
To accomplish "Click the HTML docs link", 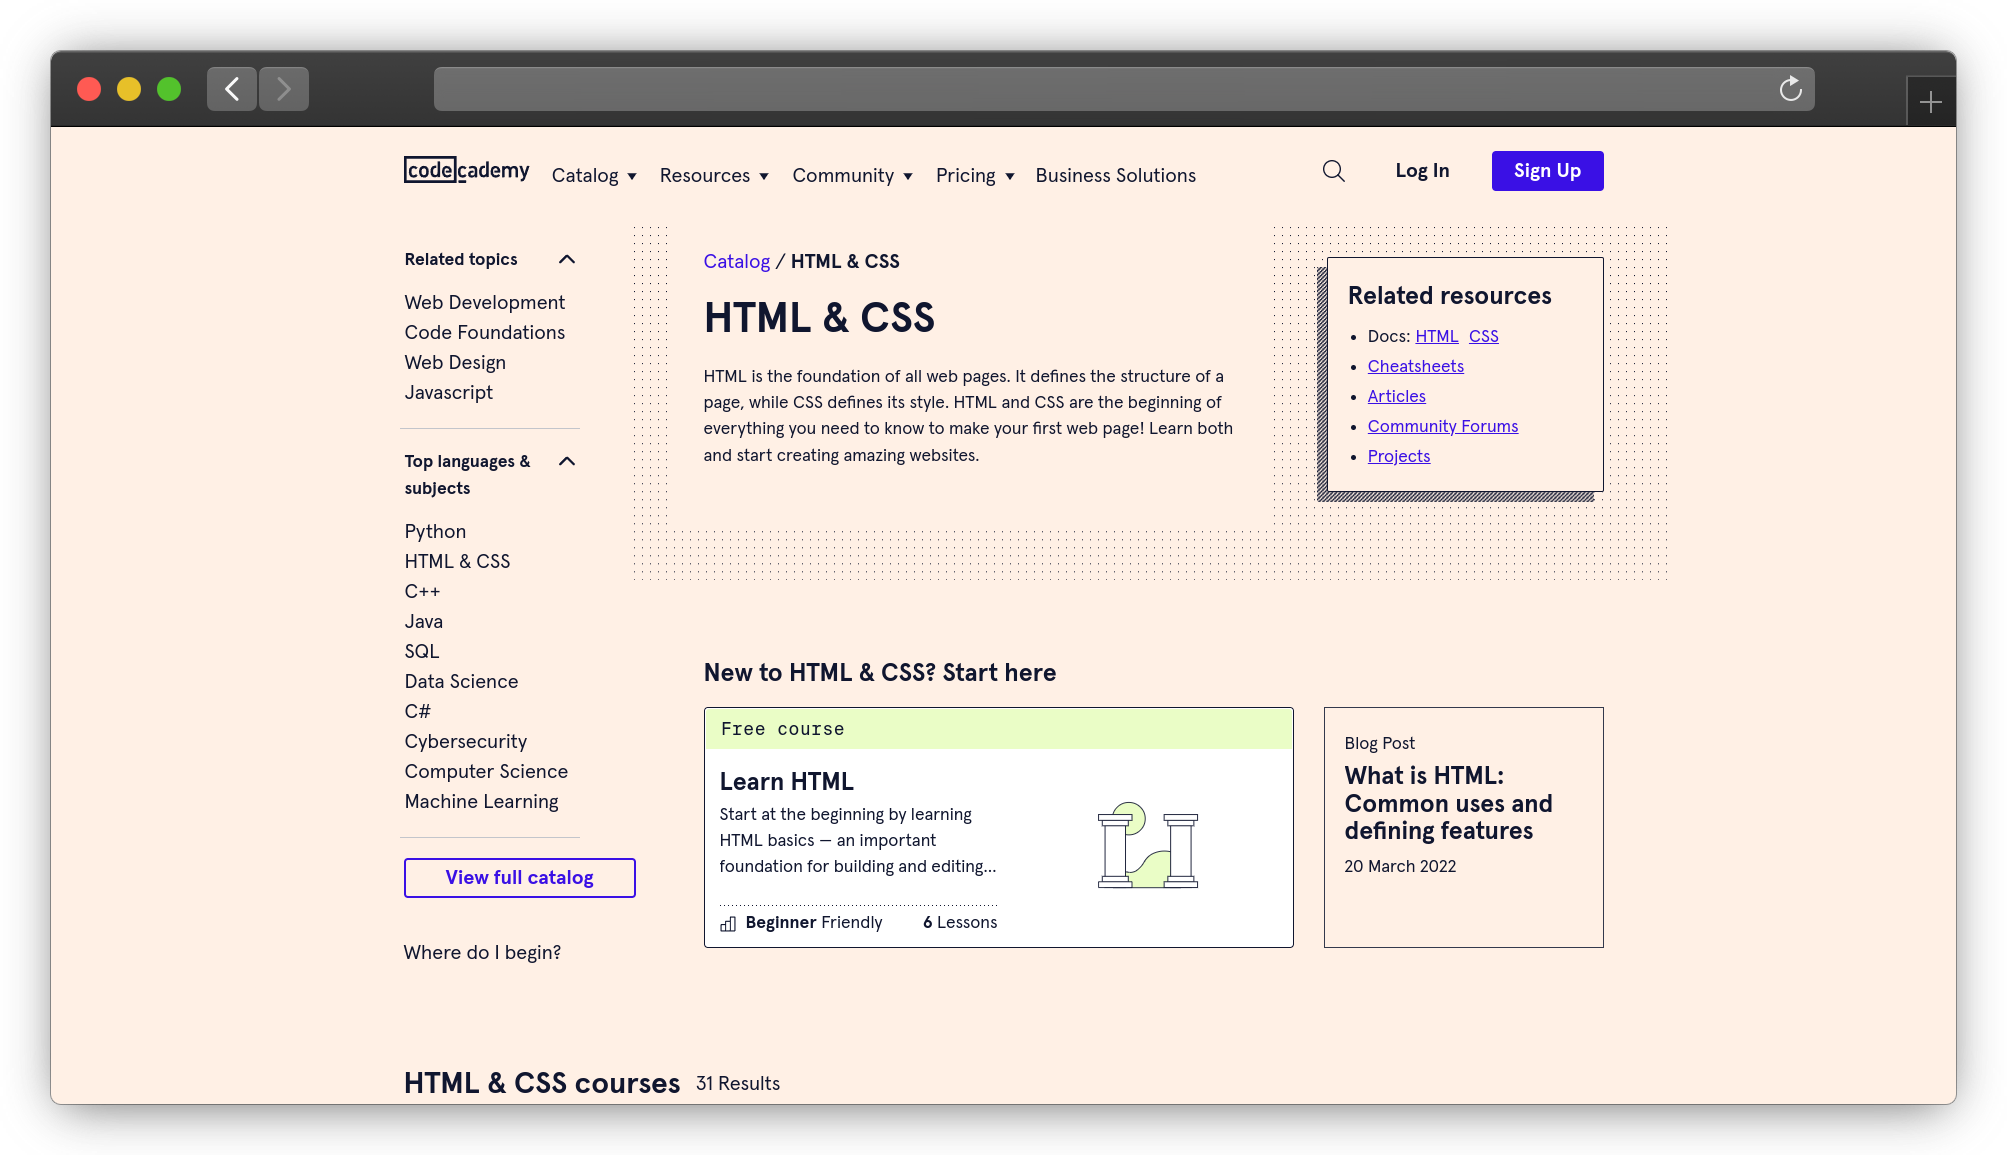I will 1435,336.
